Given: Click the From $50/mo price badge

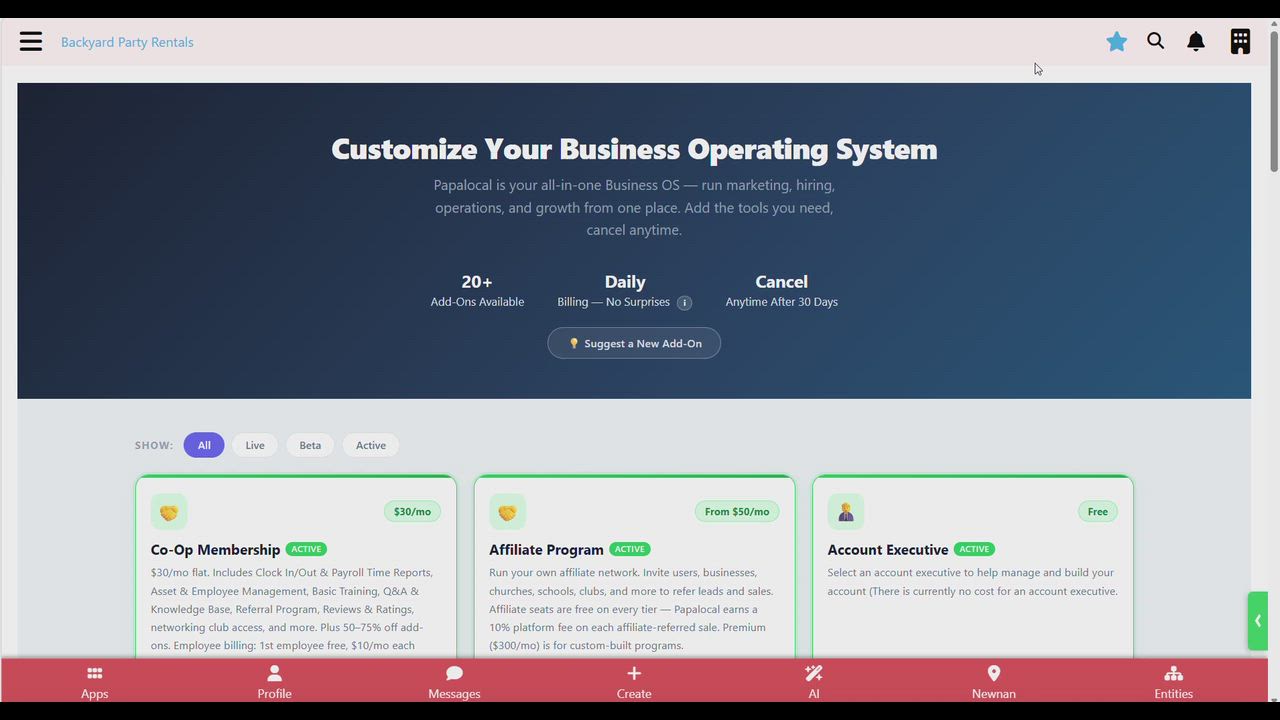Looking at the screenshot, I should (737, 512).
